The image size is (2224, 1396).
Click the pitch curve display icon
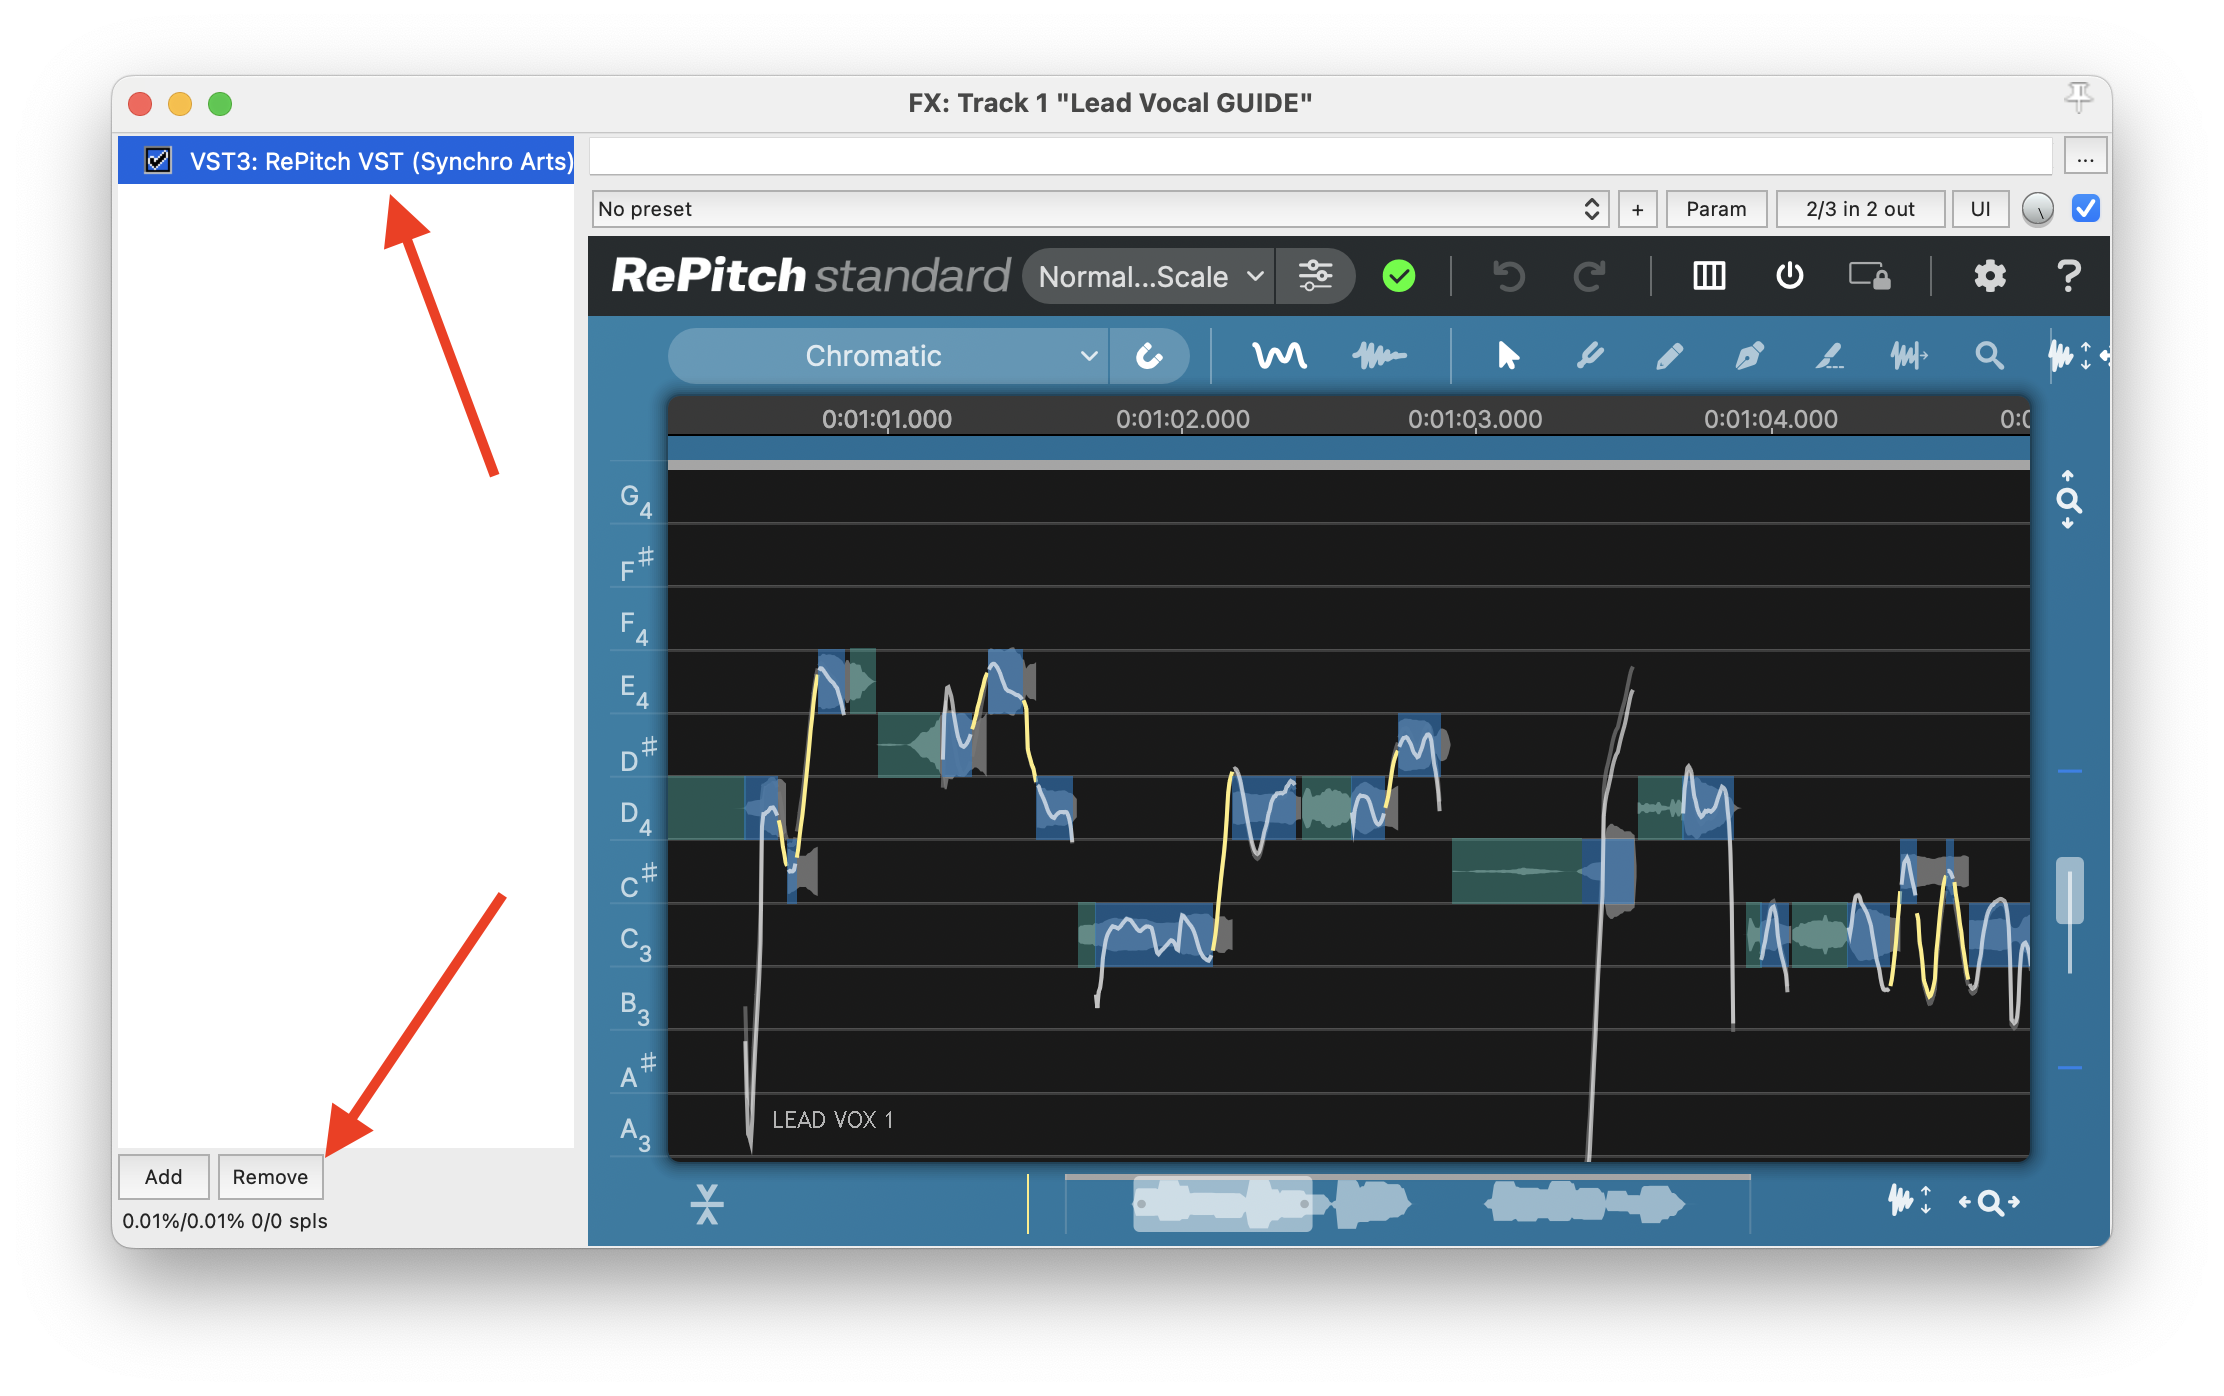tap(1279, 356)
